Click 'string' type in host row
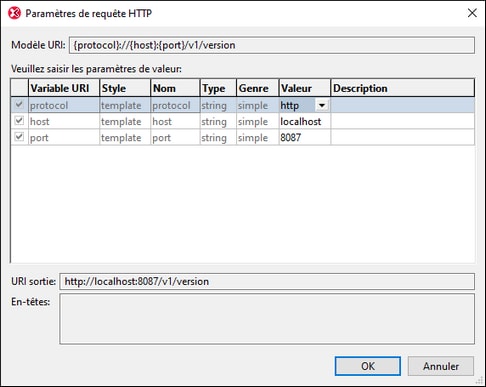This screenshot has width=486, height=387. [218, 122]
